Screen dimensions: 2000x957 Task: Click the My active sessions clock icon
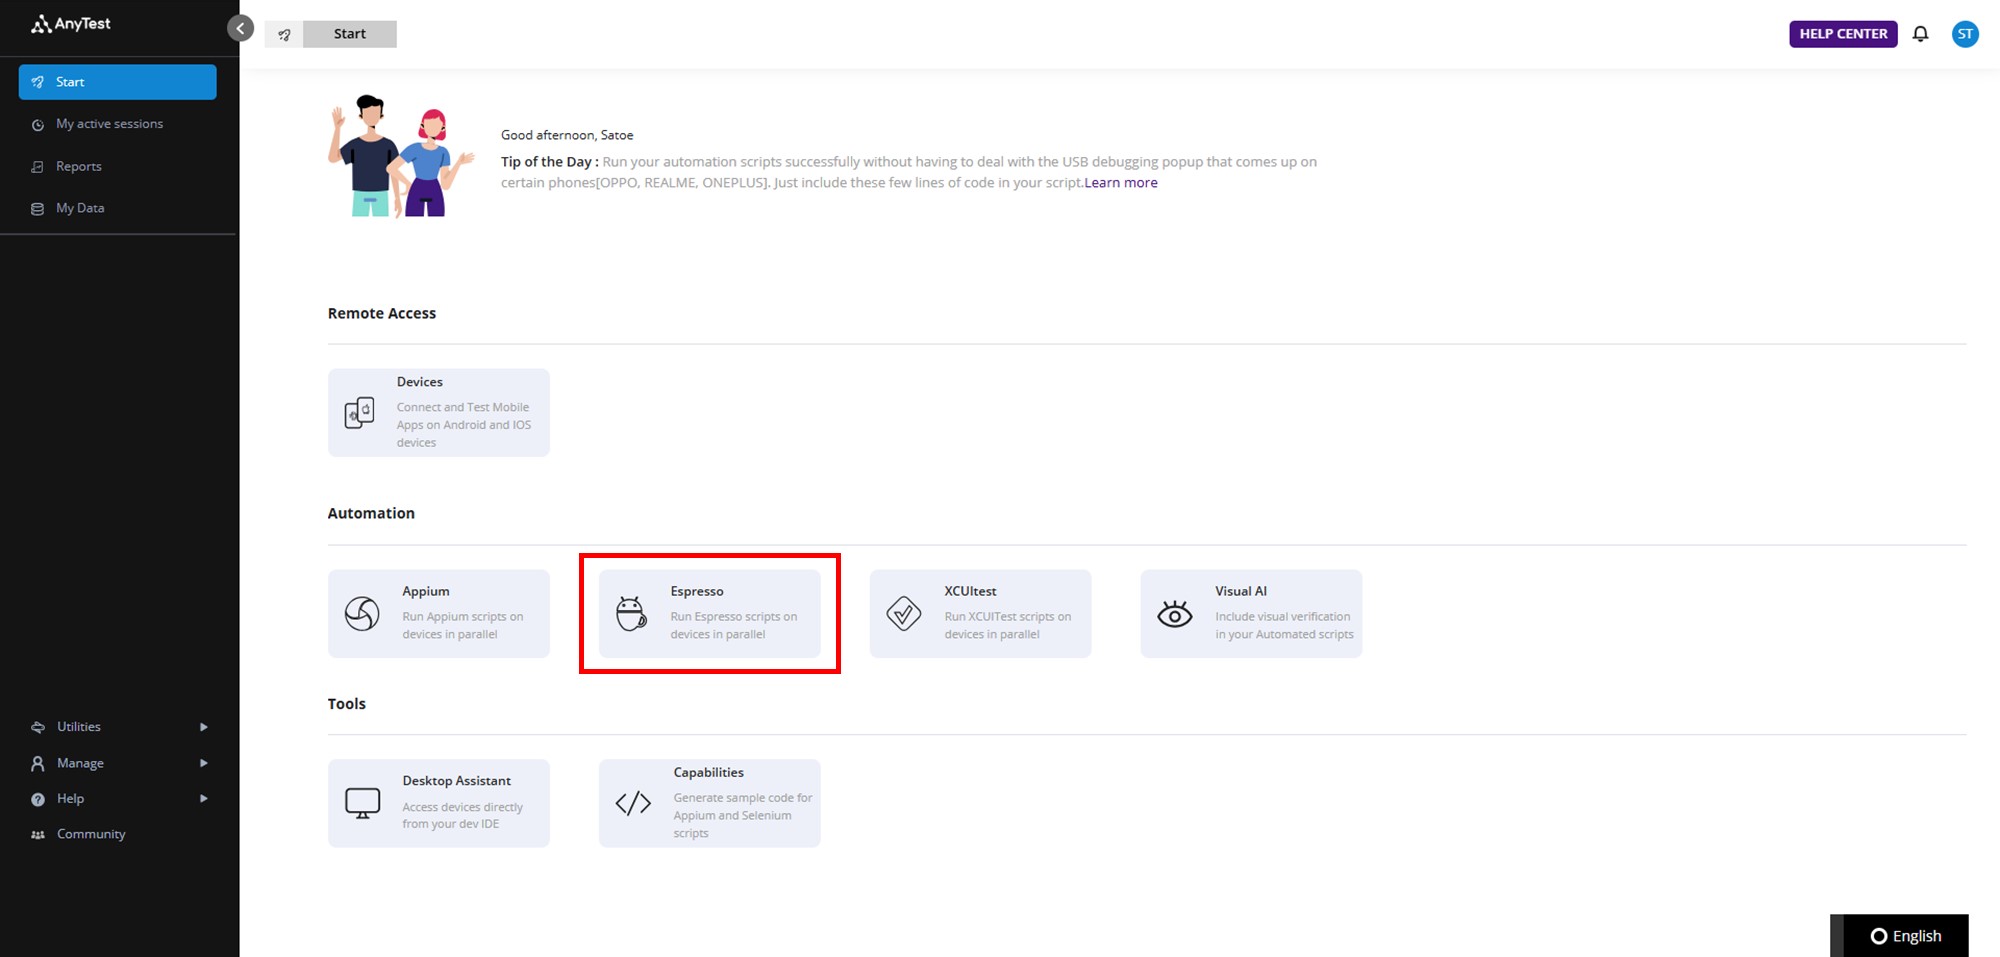point(38,125)
